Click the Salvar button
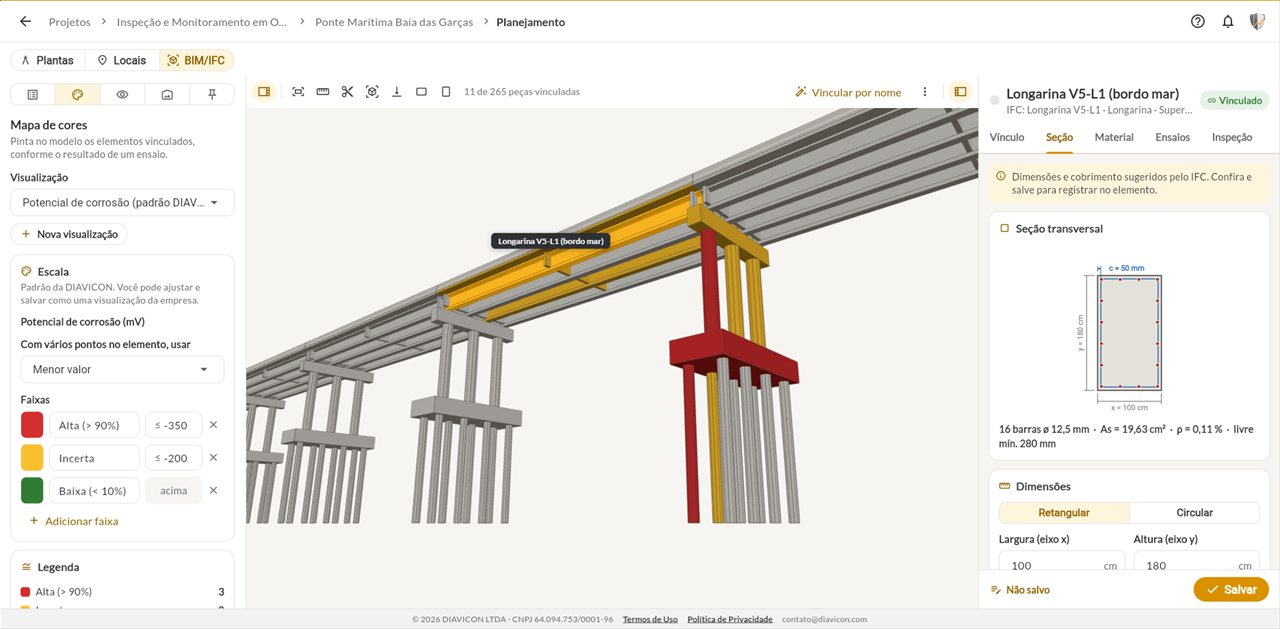 point(1231,589)
